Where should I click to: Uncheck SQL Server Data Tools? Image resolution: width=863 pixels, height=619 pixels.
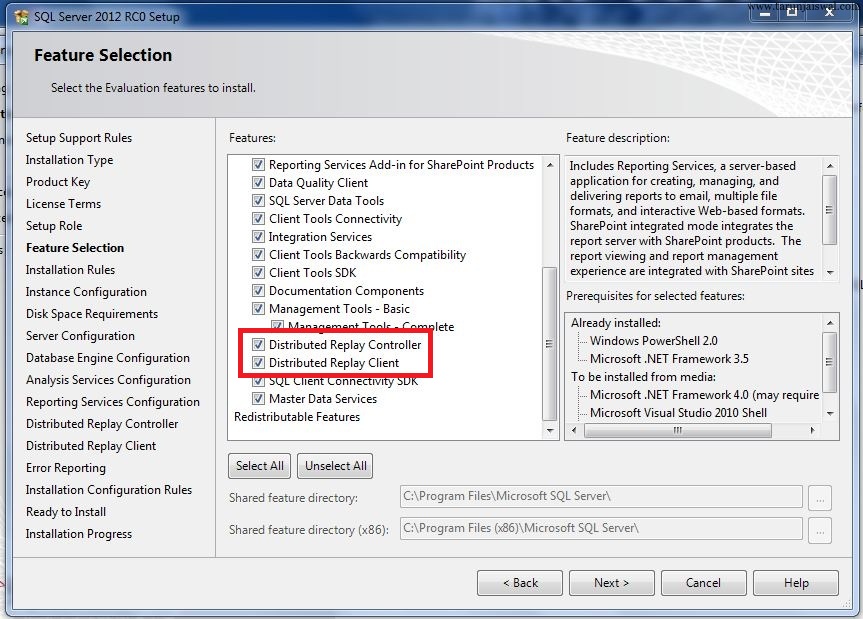258,199
